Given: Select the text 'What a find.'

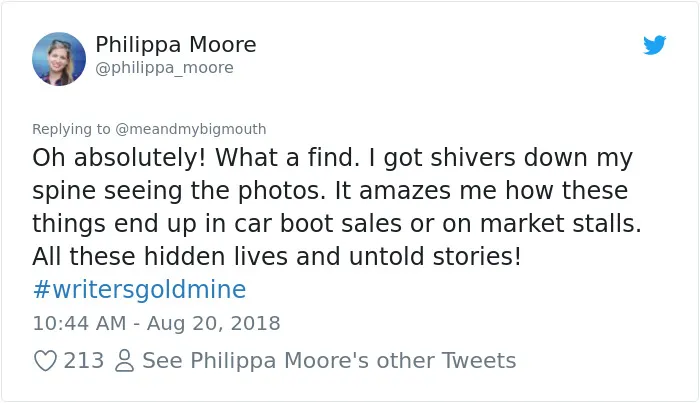Looking at the screenshot, I should 288,158.
